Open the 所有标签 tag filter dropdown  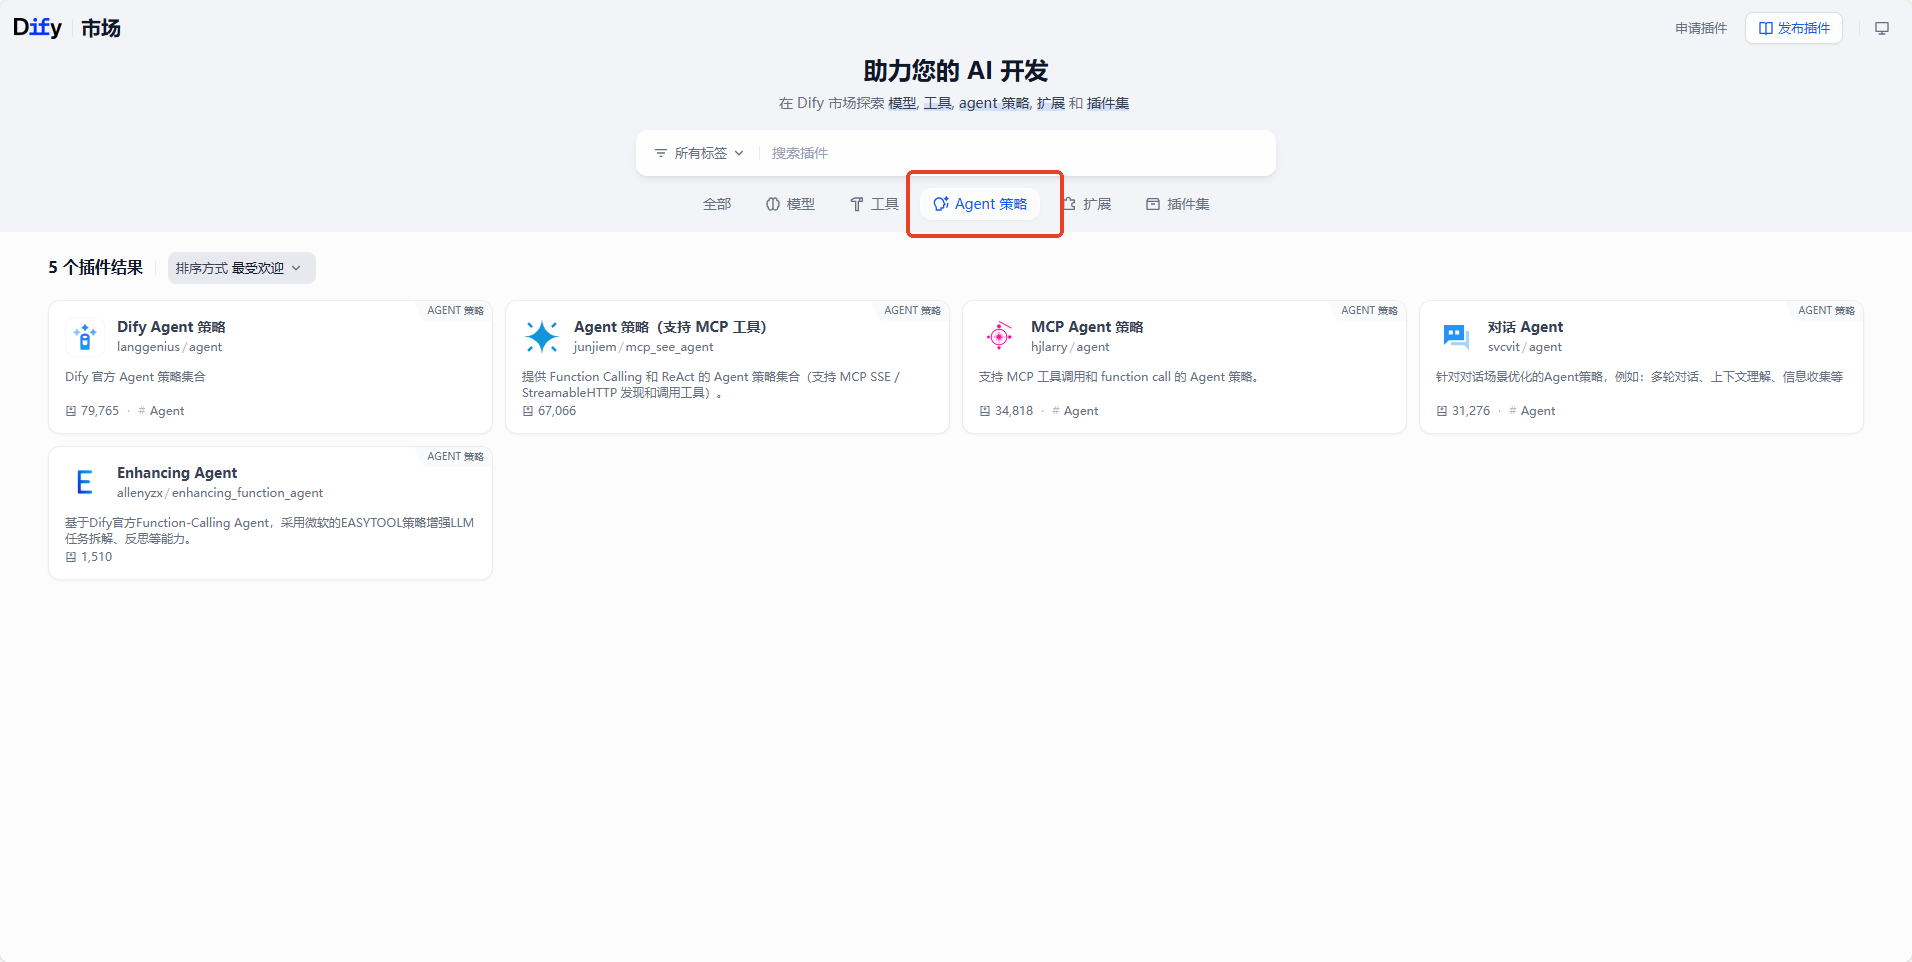(699, 153)
